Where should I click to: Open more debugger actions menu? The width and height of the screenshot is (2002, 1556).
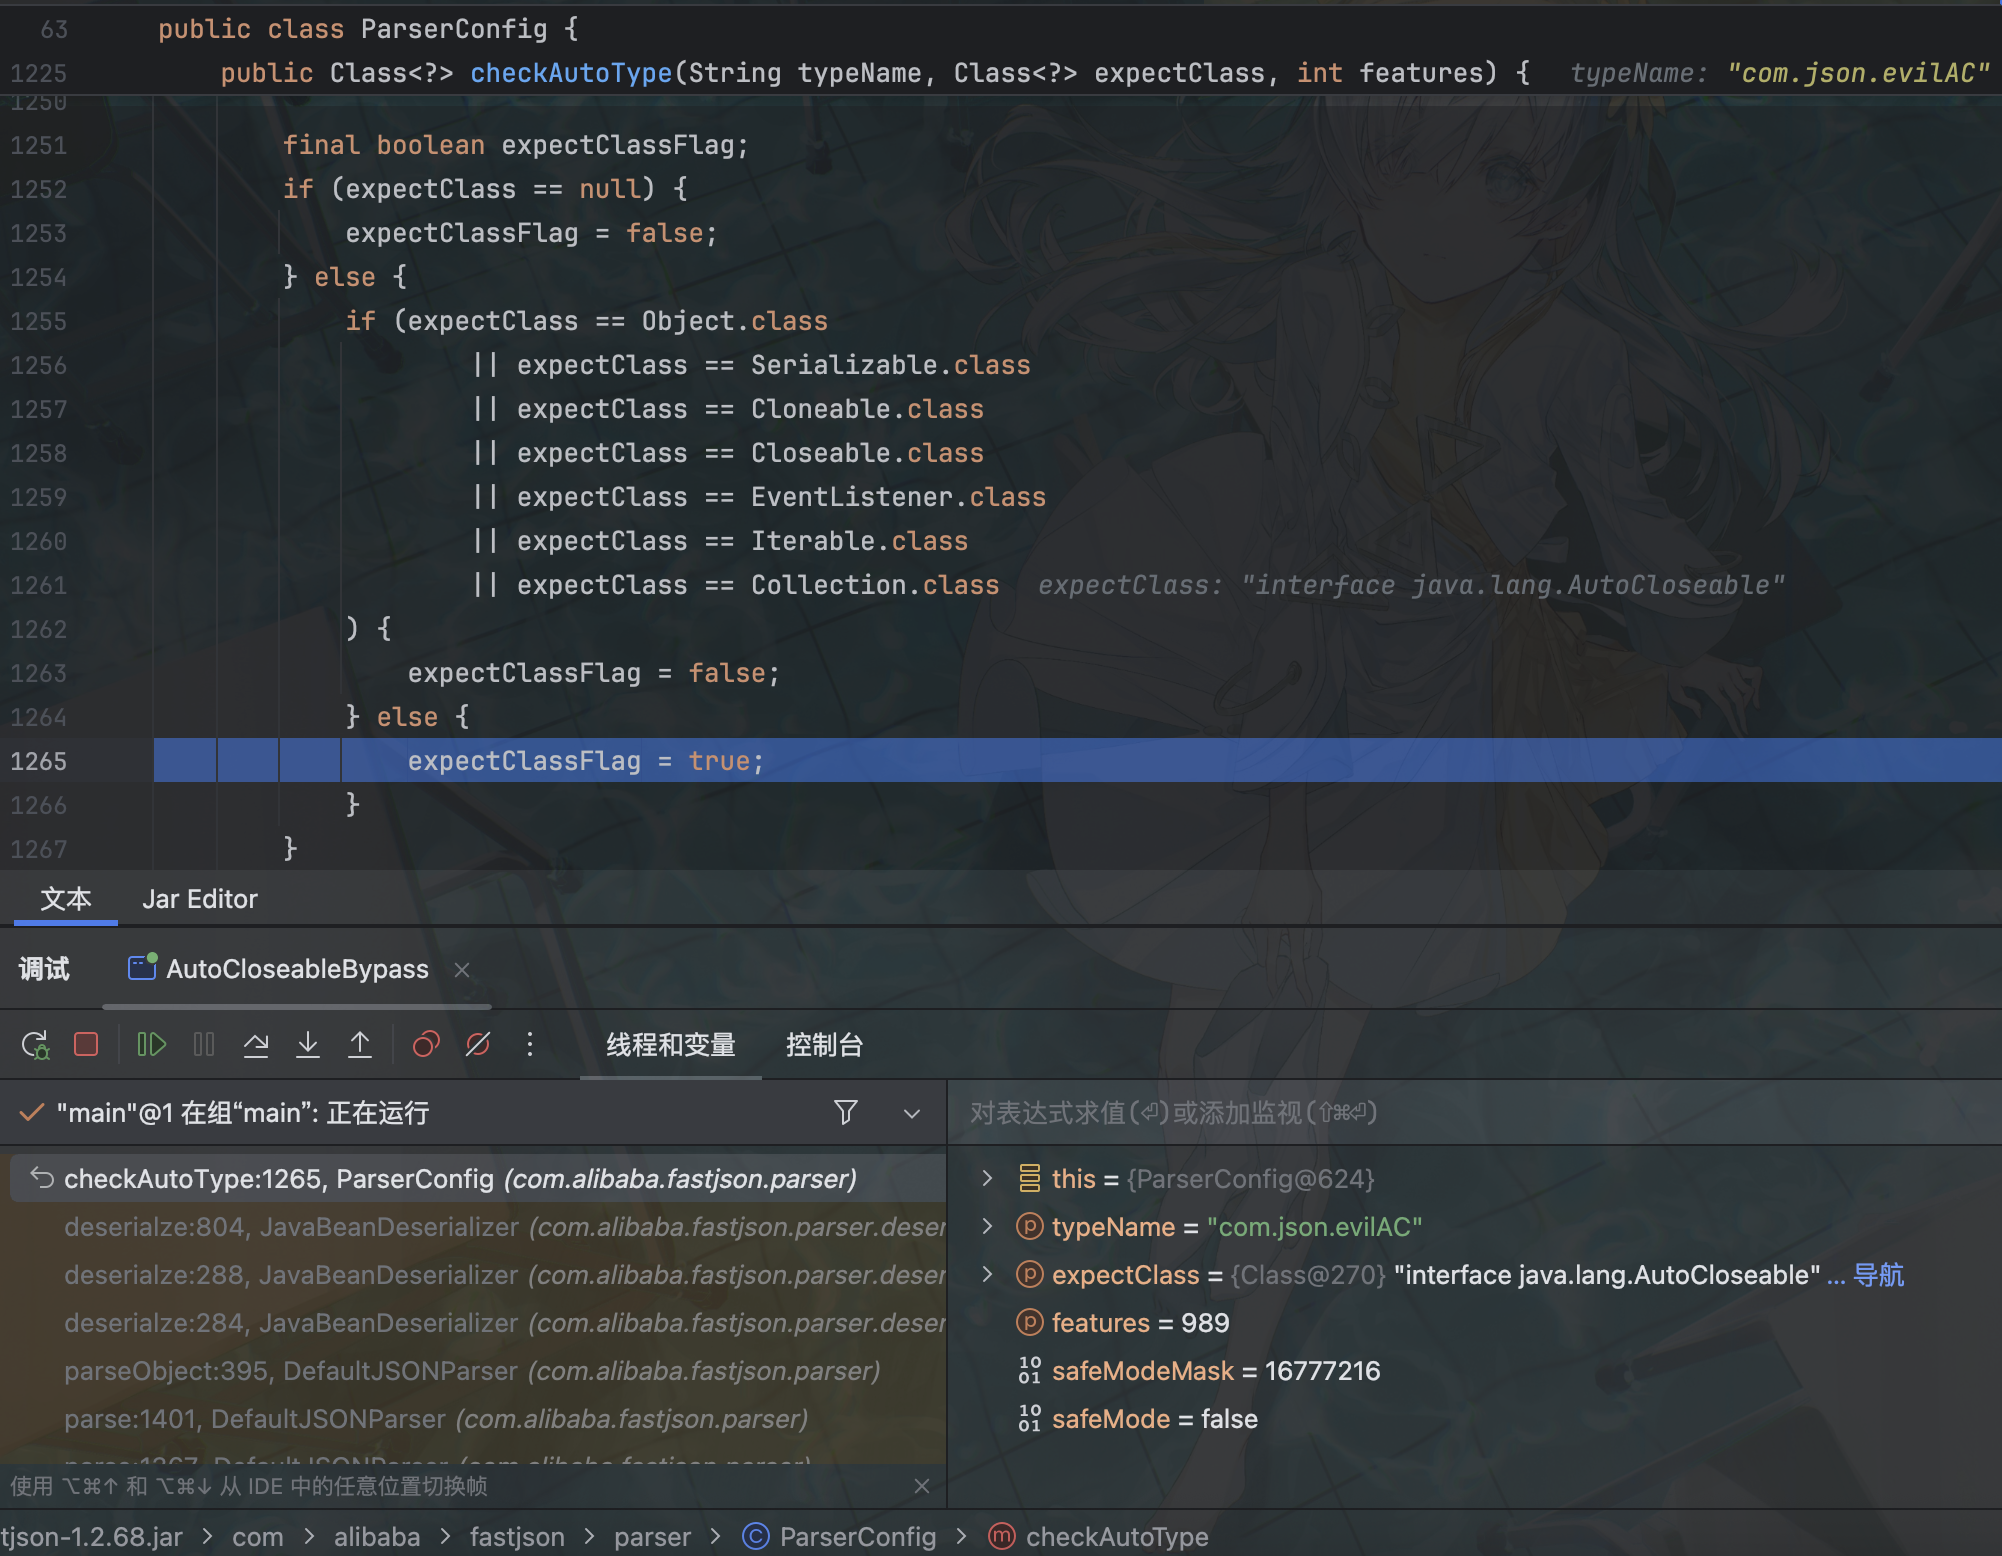point(530,1045)
